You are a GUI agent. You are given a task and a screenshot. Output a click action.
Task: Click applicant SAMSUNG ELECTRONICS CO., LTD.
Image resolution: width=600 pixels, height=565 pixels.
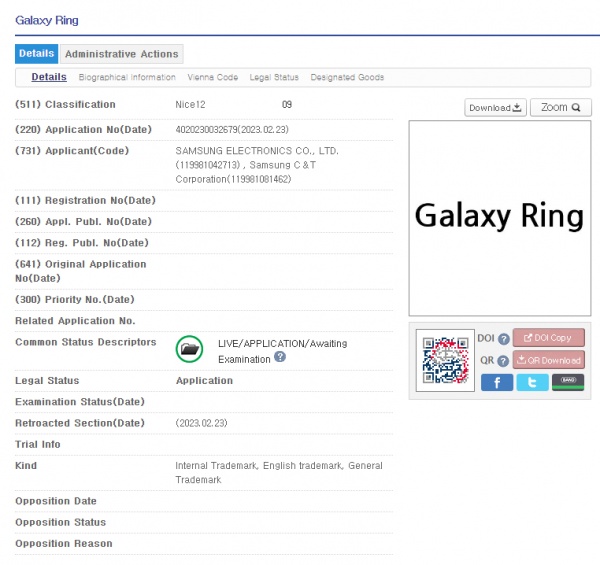coord(257,151)
